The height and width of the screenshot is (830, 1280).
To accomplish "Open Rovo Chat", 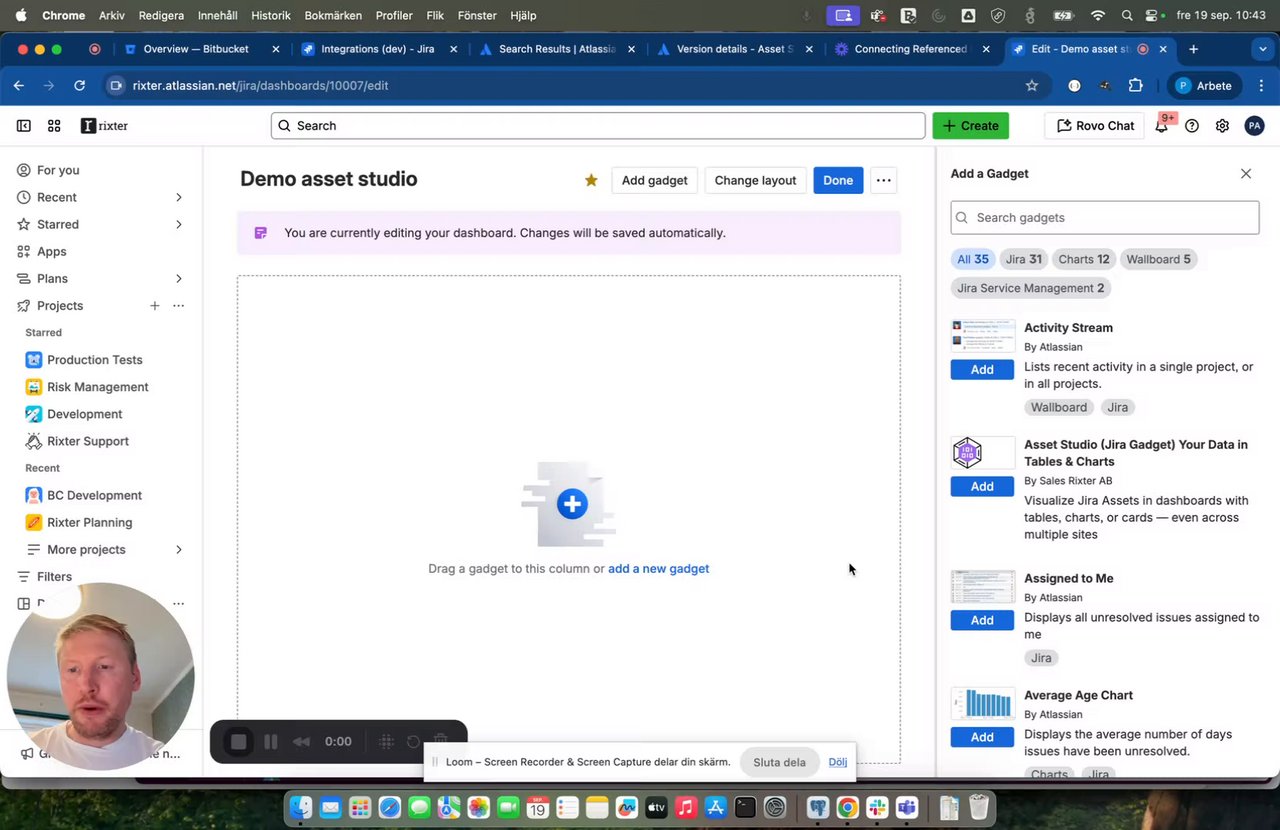I will pos(1095,126).
